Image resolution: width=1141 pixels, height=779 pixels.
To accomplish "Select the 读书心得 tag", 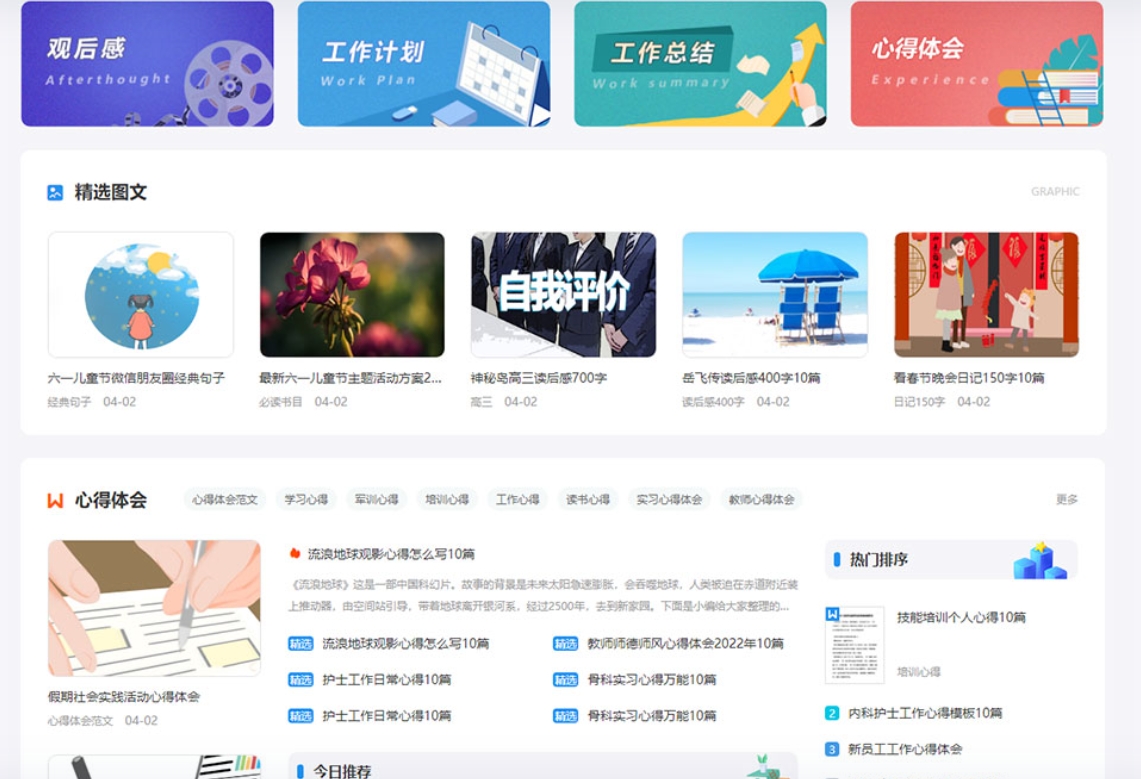I will coord(588,499).
